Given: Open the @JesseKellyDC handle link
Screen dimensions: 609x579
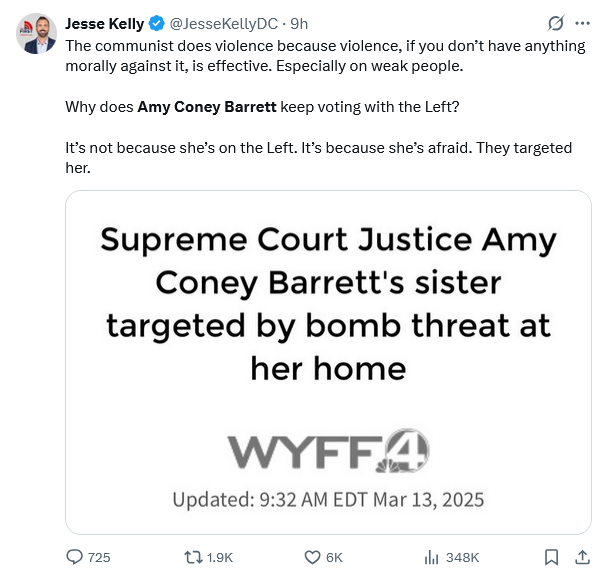Looking at the screenshot, I should [224, 24].
